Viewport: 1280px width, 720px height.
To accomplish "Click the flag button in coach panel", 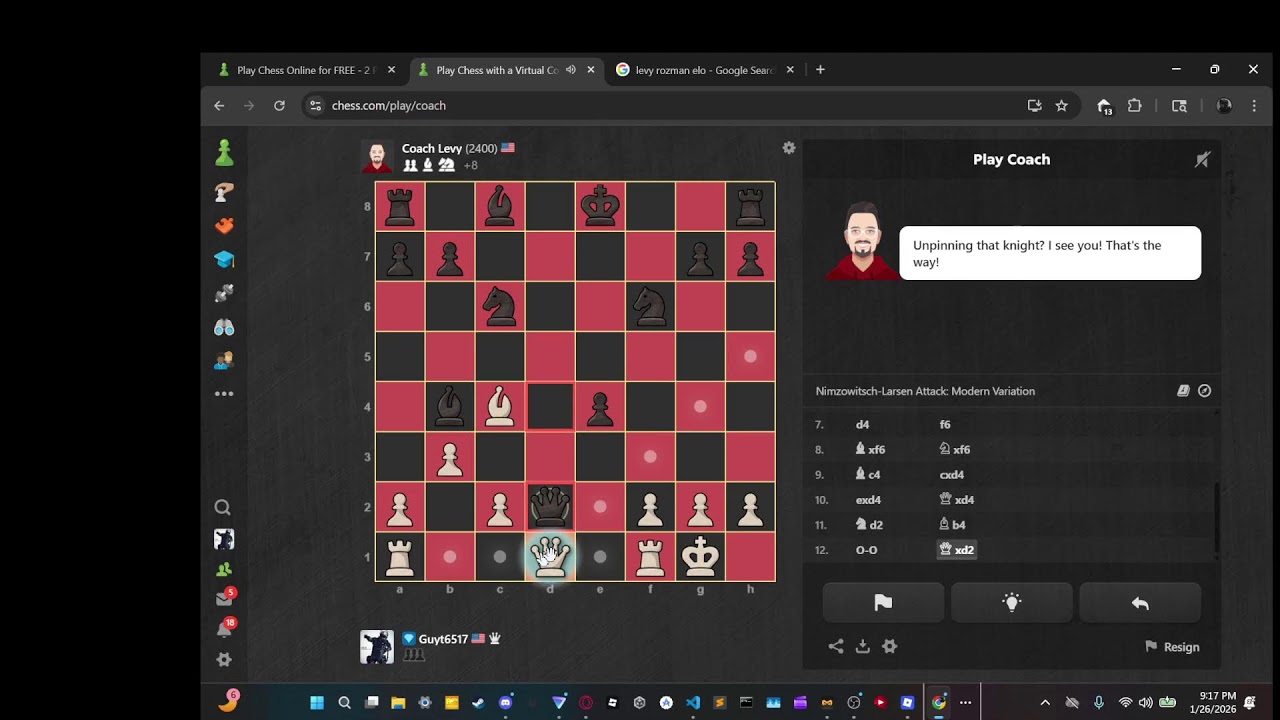I will coord(883,602).
